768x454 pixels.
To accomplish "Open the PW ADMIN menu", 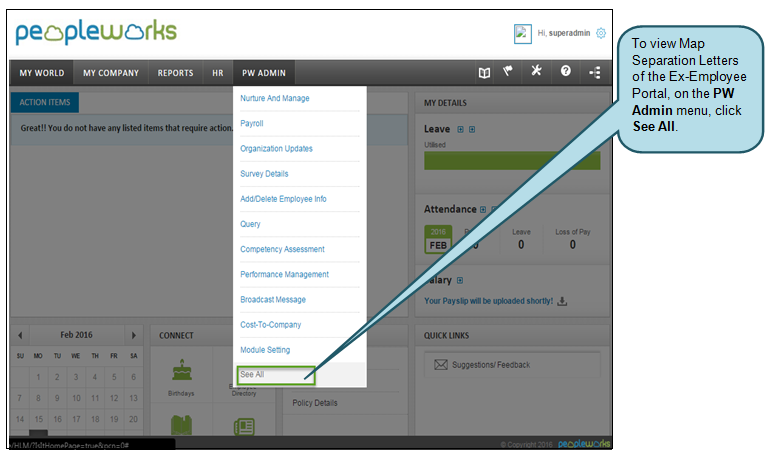I will (x=264, y=73).
